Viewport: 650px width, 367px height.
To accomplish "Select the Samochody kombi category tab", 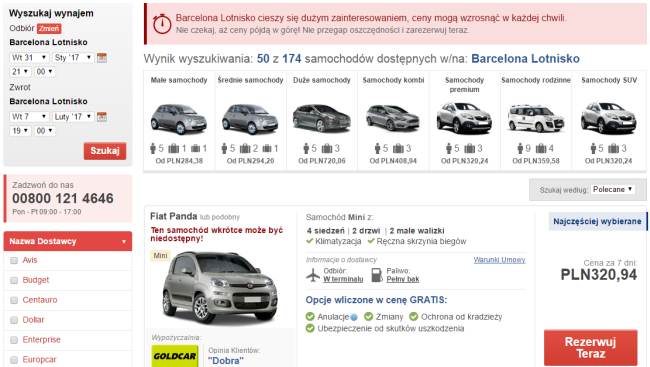I will point(393,121).
